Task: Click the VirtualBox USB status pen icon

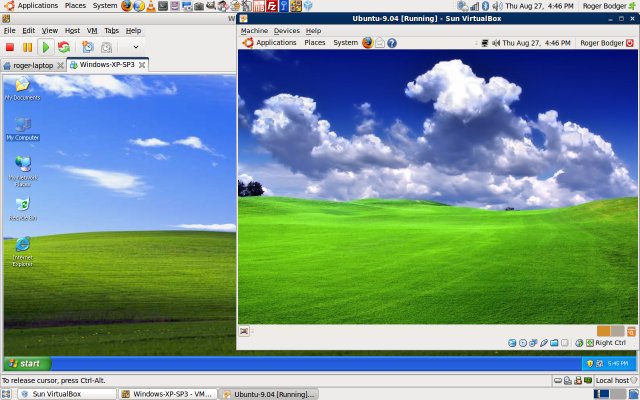Action: (544, 343)
